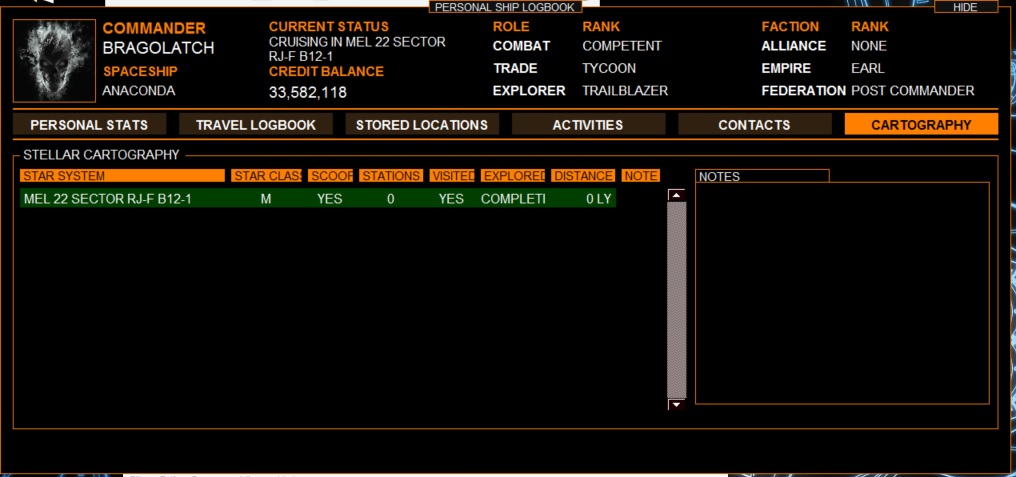This screenshot has width=1016, height=477.
Task: Click the Note column header
Action: (x=641, y=176)
